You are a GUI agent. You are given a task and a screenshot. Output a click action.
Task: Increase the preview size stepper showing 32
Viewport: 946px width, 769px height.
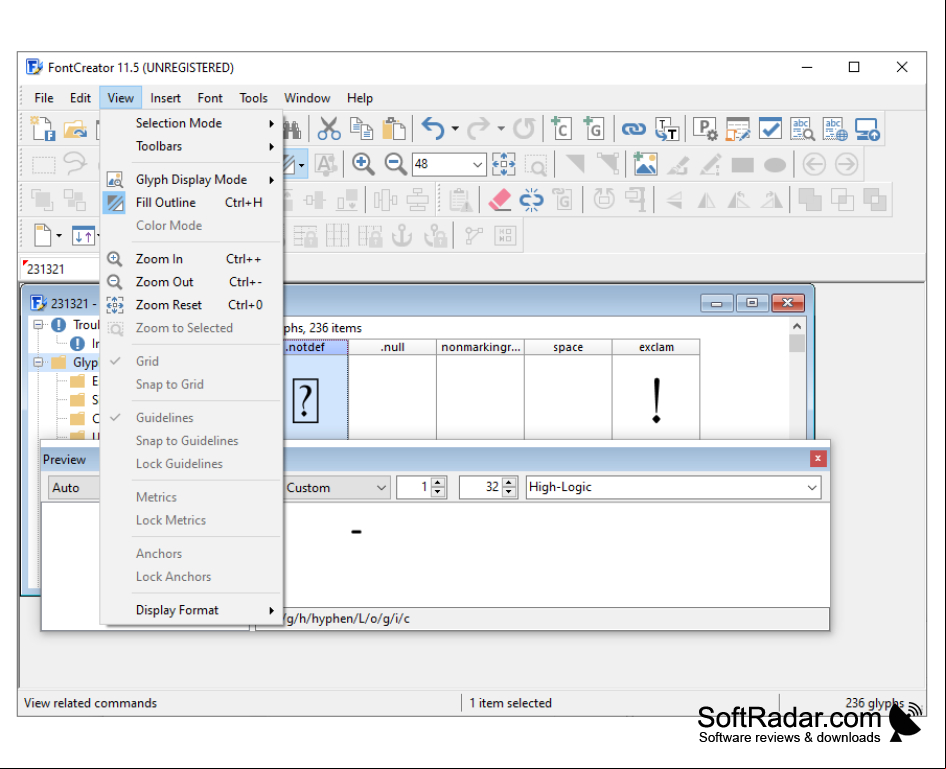pyautogui.click(x=509, y=483)
